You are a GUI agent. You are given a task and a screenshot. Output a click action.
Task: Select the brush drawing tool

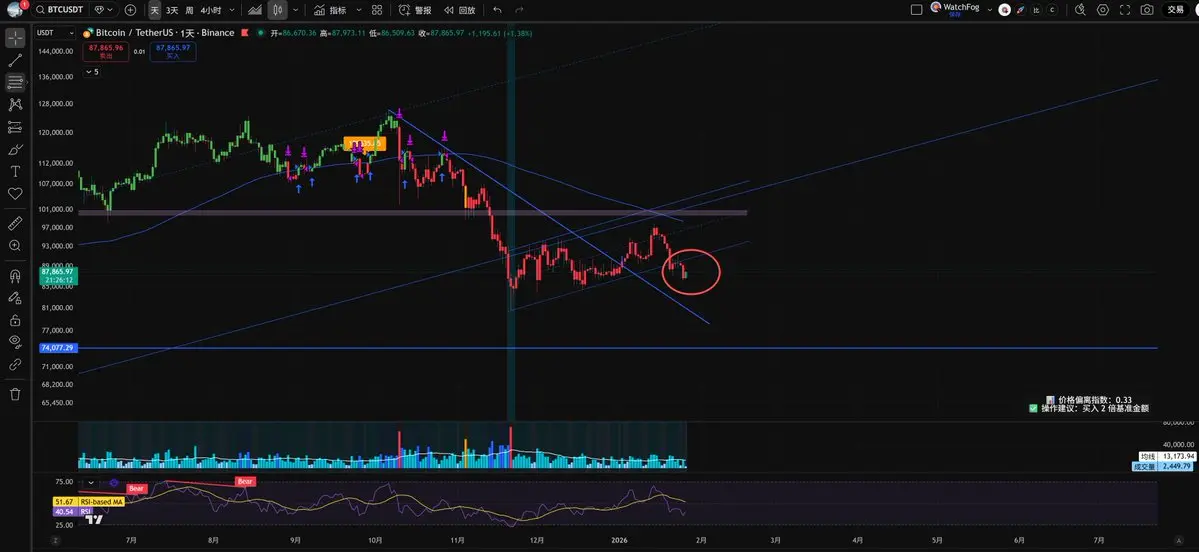tap(15, 149)
